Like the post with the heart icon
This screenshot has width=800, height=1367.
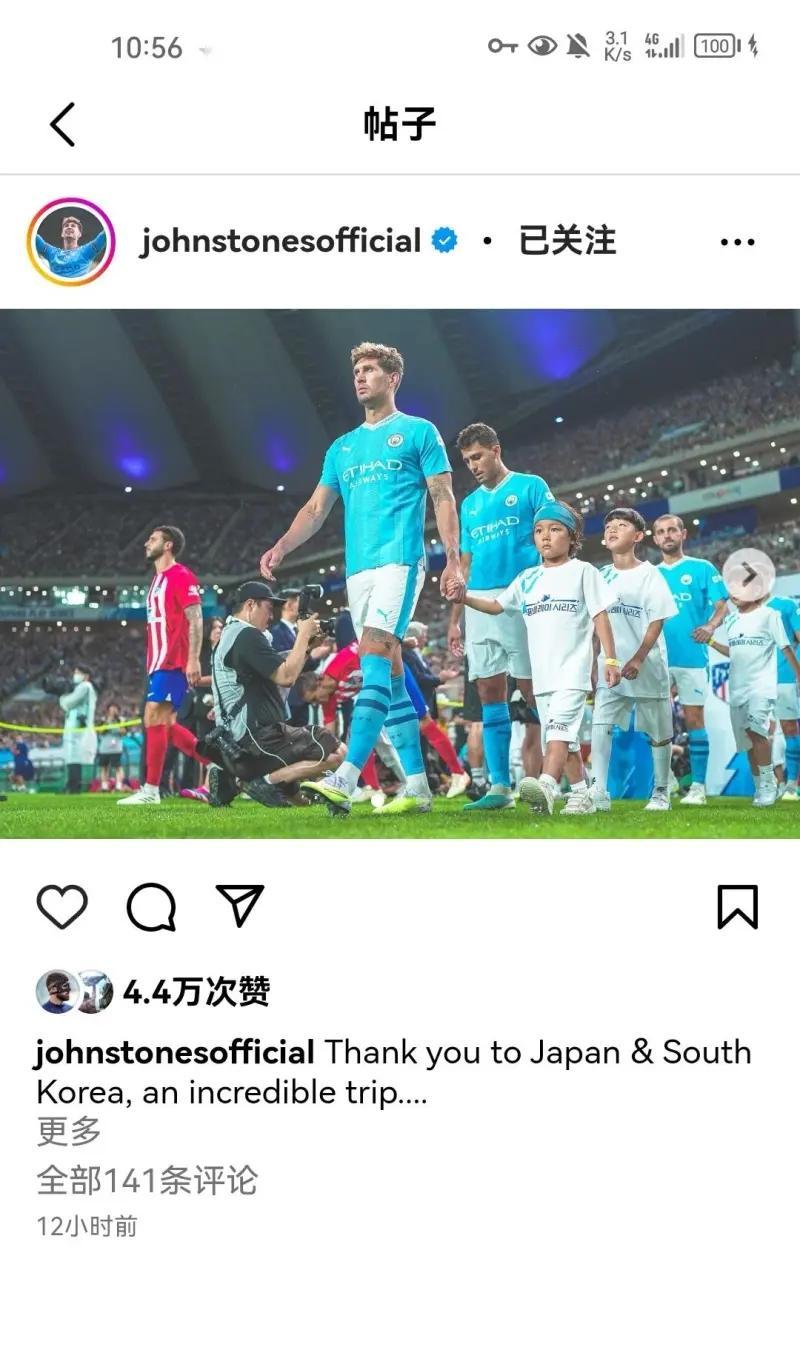pyautogui.click(x=62, y=907)
